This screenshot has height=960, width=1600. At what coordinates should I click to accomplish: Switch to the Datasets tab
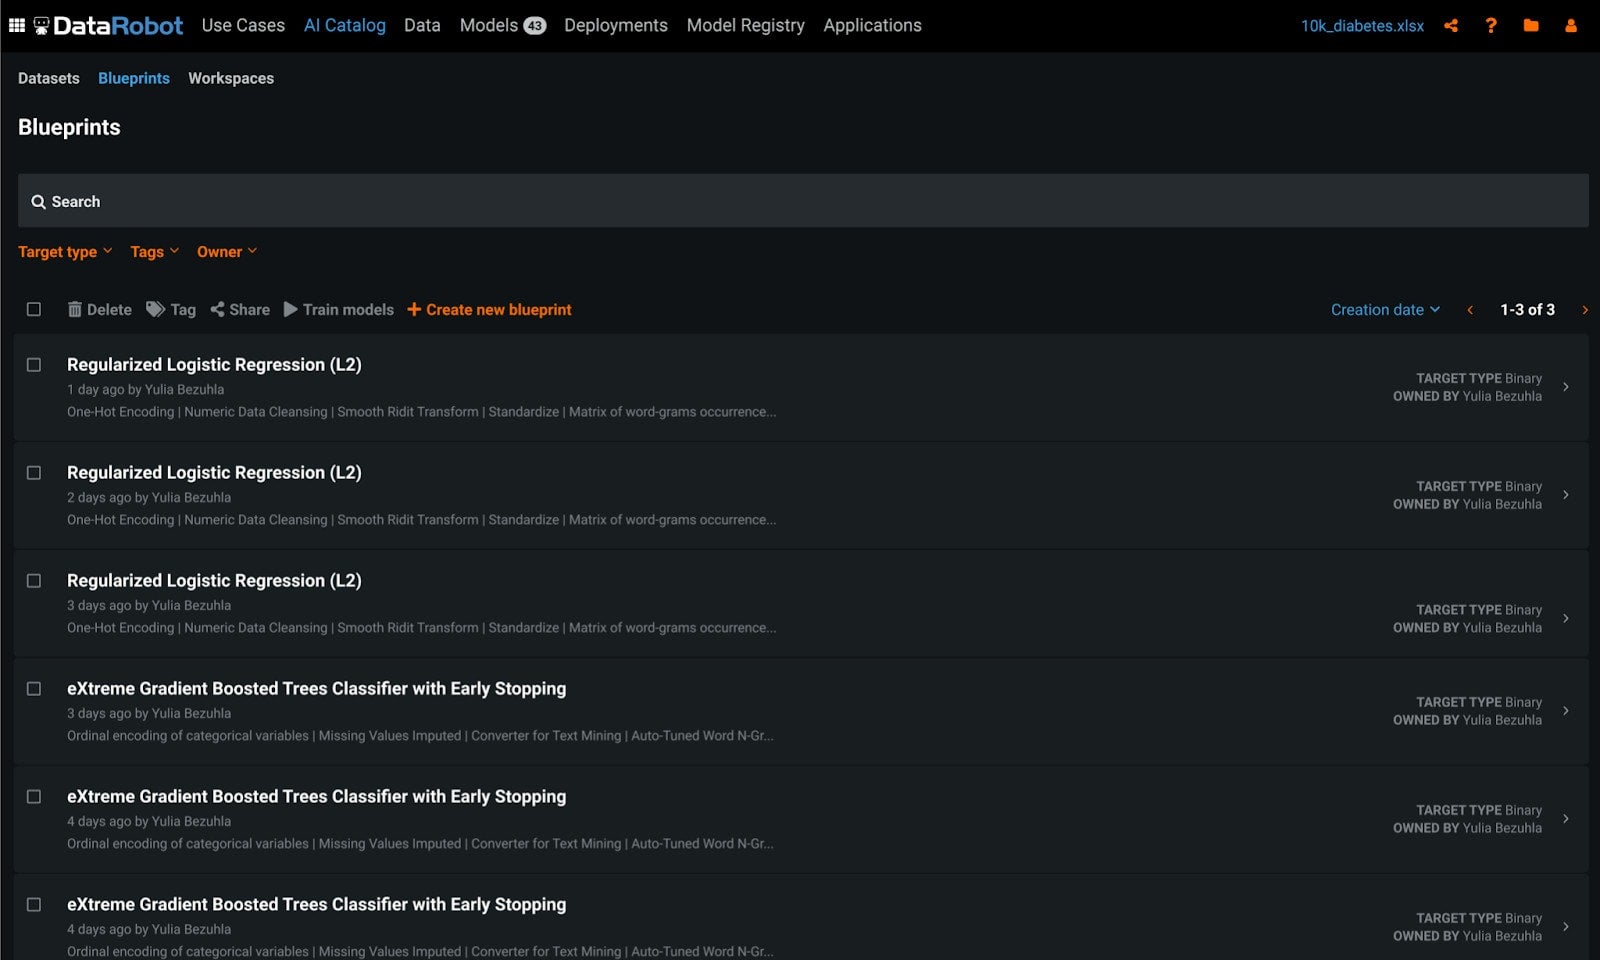point(49,78)
